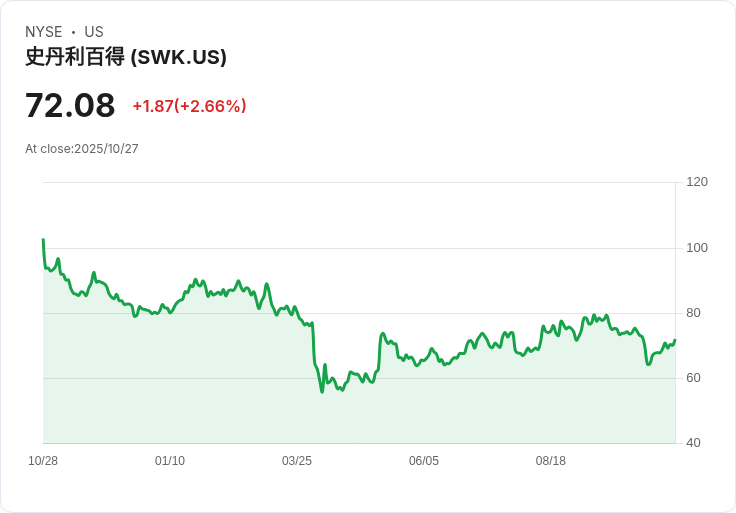Click the 03/25 date axis label
The image size is (736, 513).
pos(297,461)
